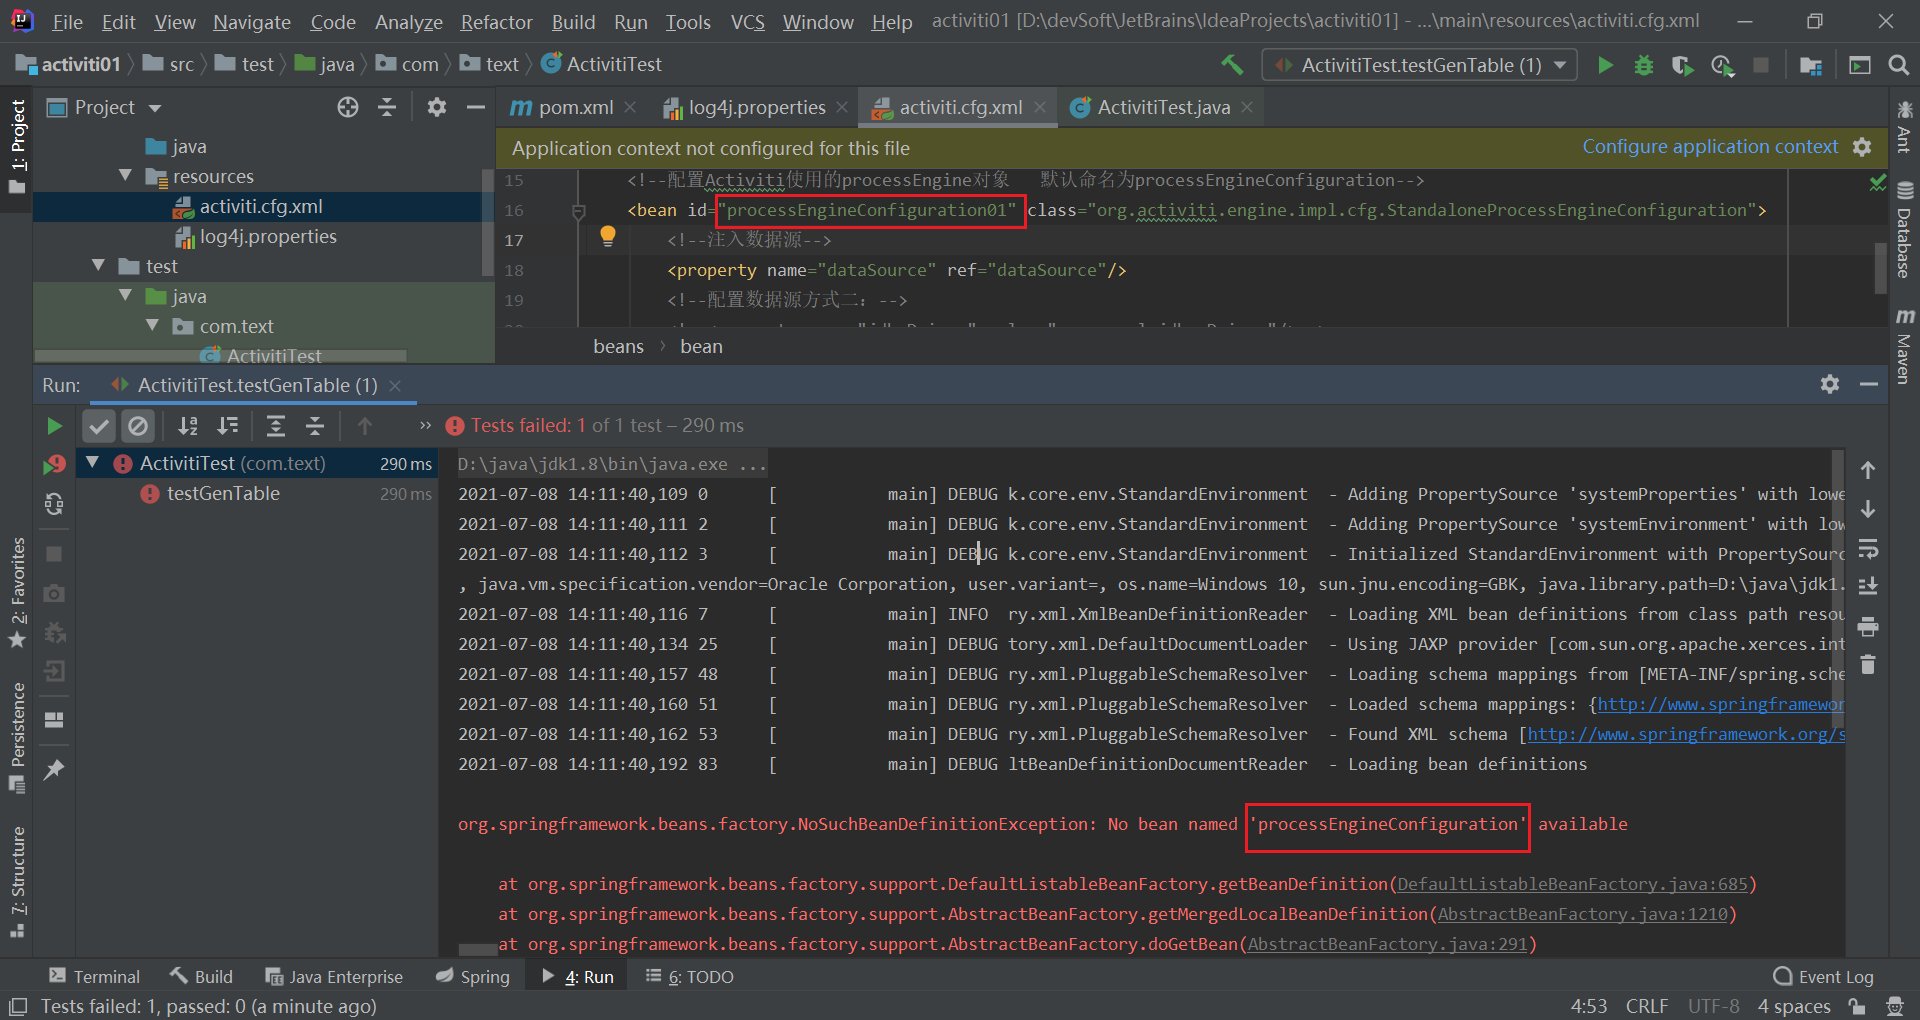Open application context settings gear in editor banner
The width and height of the screenshot is (1920, 1020).
pyautogui.click(x=1862, y=147)
